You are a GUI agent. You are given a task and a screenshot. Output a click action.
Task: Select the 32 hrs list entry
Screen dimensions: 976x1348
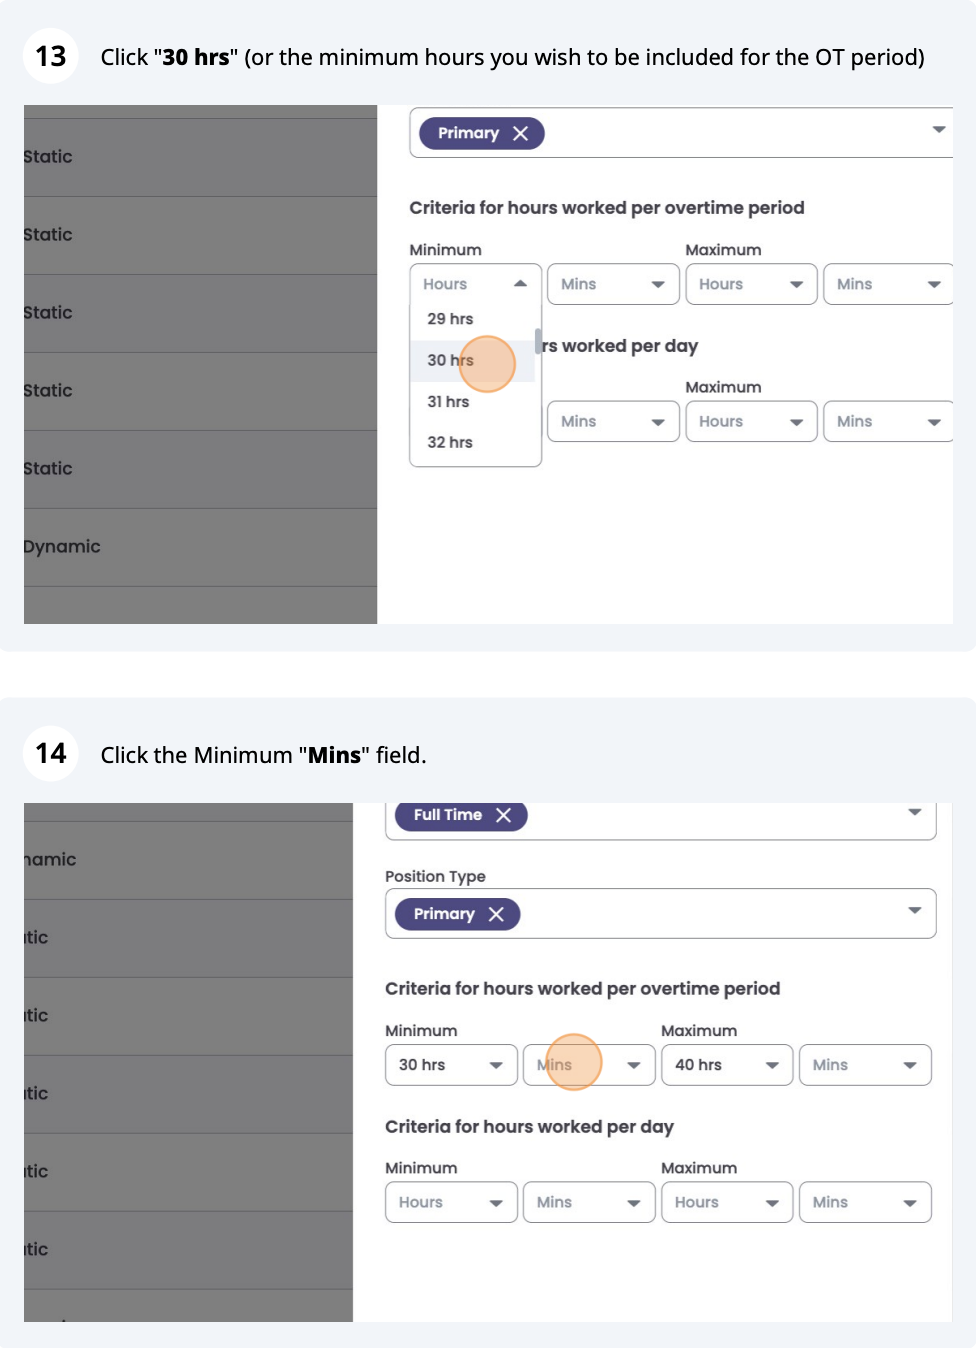(x=450, y=442)
